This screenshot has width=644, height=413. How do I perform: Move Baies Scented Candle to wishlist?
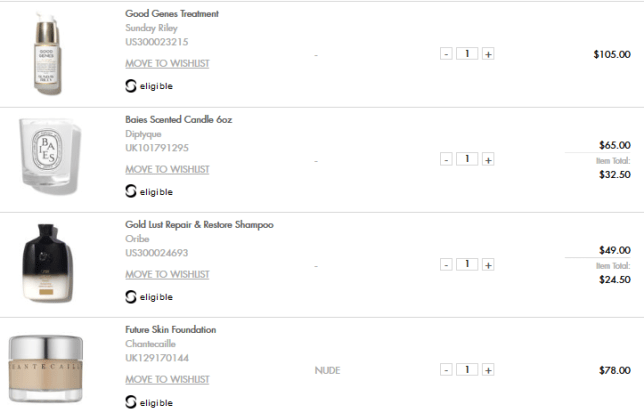[167, 169]
